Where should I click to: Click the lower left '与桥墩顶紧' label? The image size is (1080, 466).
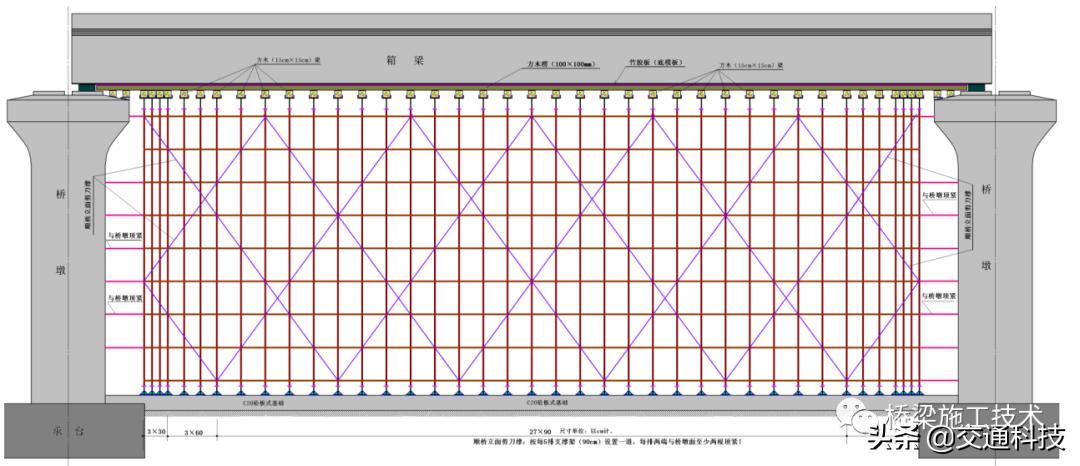[x=125, y=299]
